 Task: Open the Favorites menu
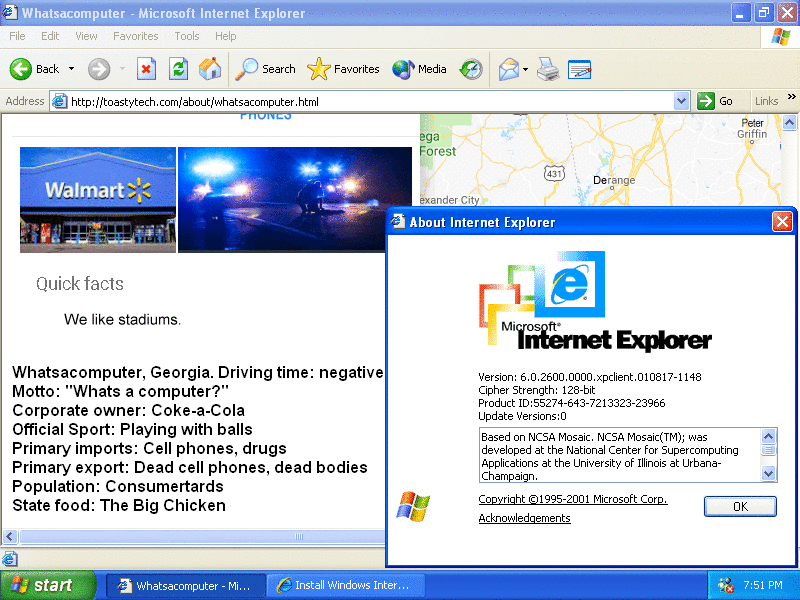pos(136,36)
